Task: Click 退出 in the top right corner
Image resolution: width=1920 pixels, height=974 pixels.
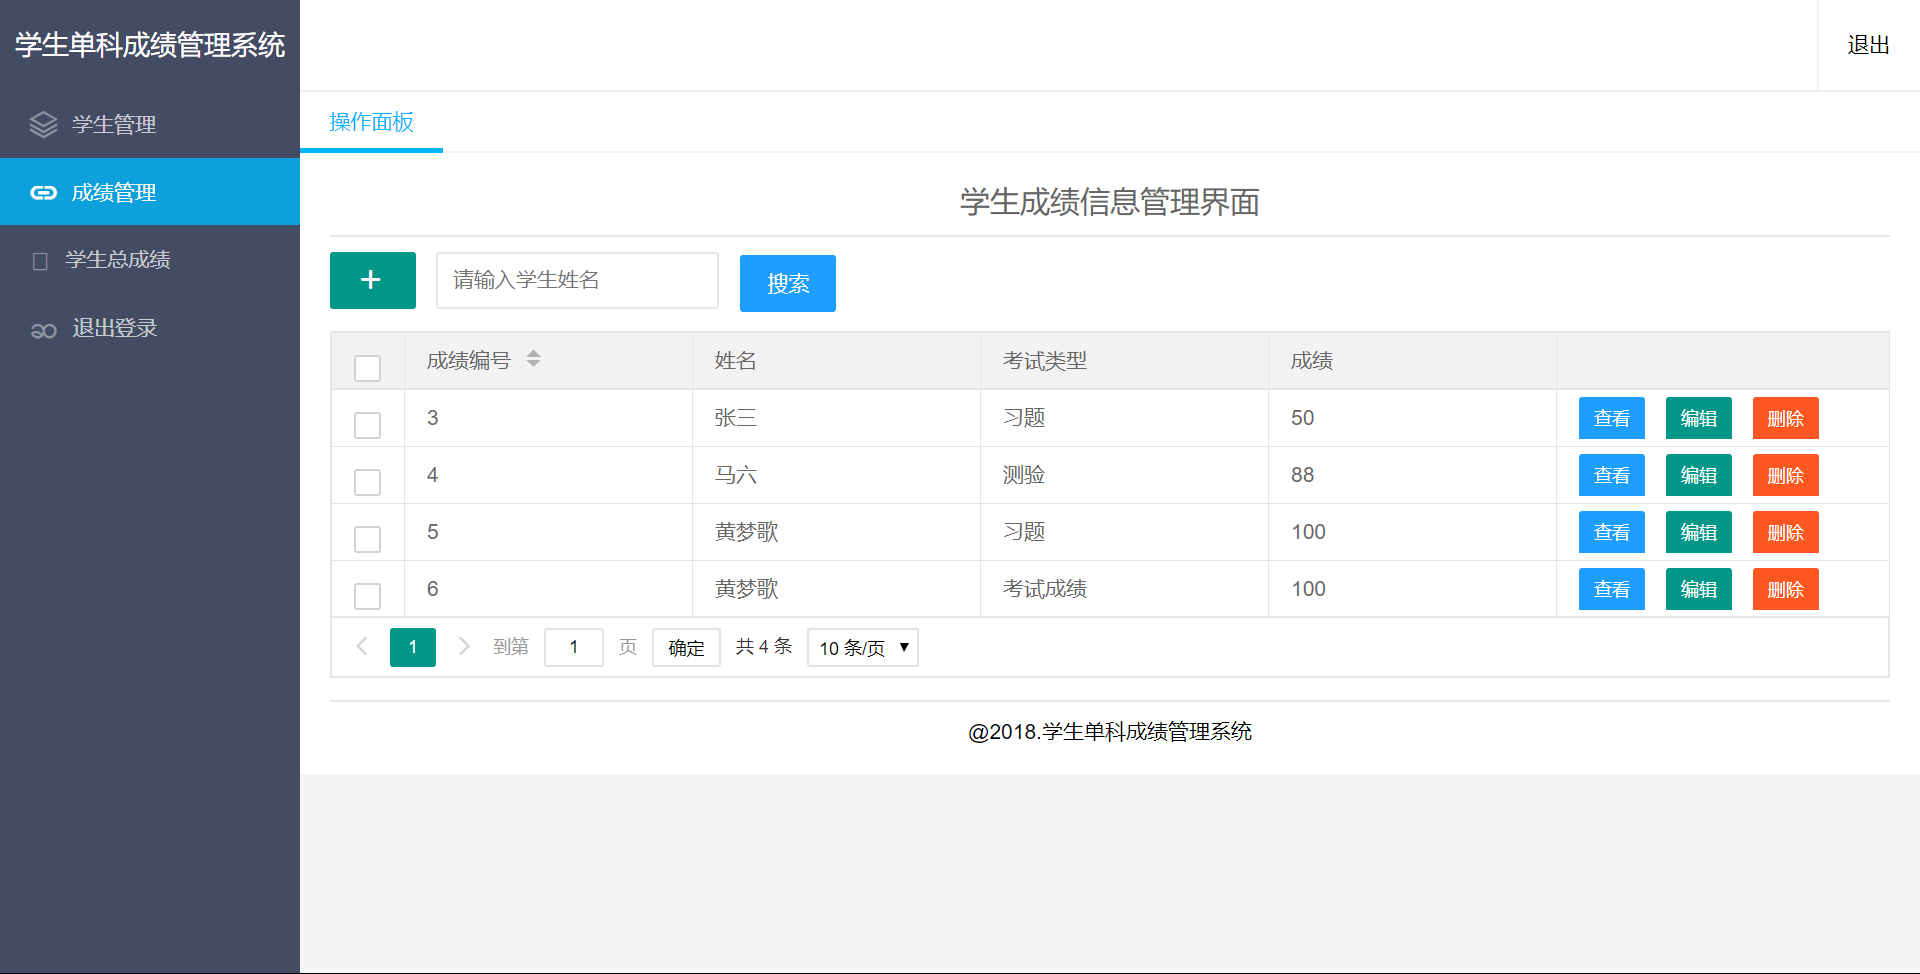Action: coord(1867,45)
